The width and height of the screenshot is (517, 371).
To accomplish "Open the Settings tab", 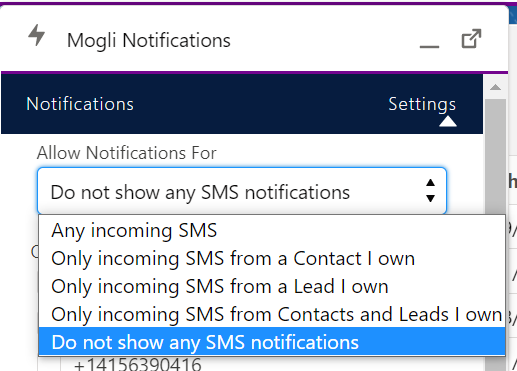I will 422,104.
